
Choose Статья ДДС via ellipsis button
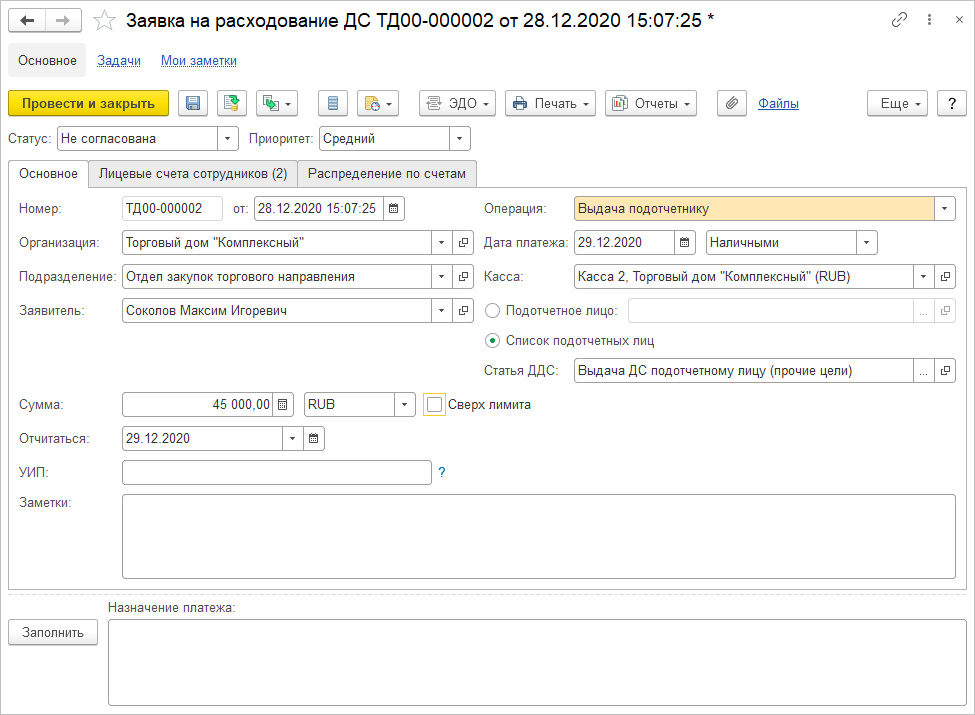[923, 371]
